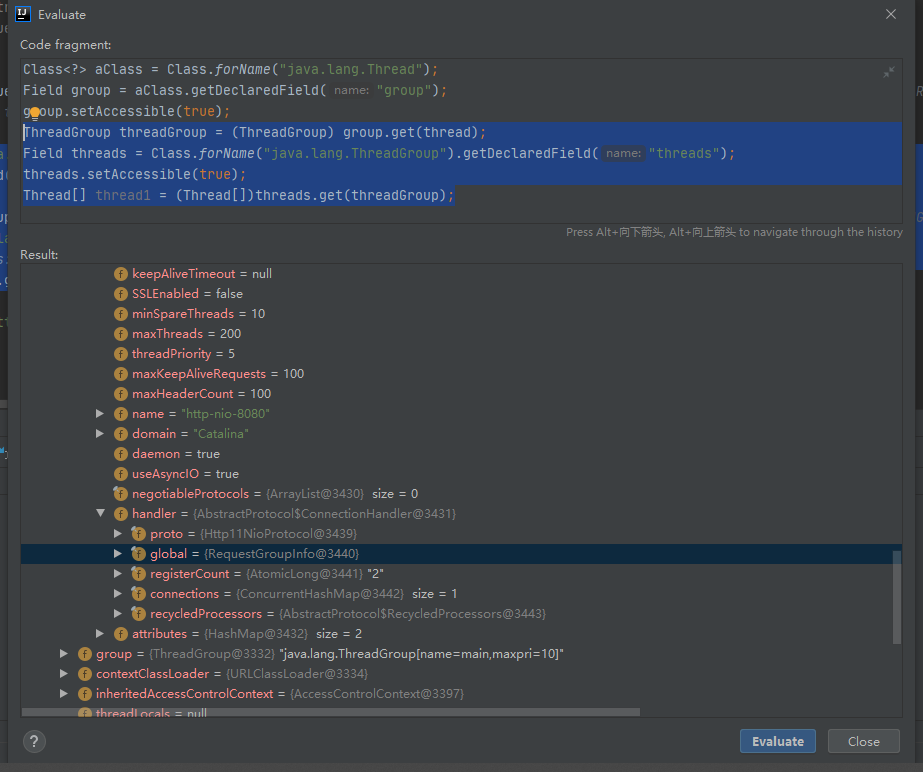Click the field icon beside maxThreads
The height and width of the screenshot is (772, 923).
[x=121, y=334]
